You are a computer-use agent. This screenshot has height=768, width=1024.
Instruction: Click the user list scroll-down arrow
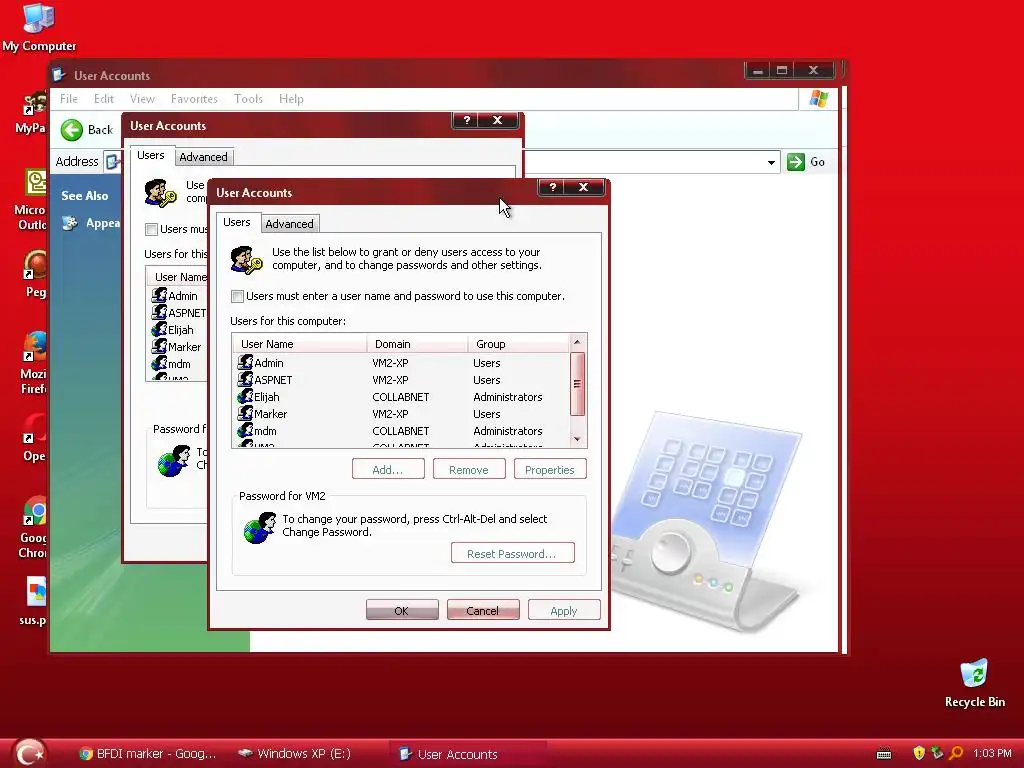pyautogui.click(x=577, y=440)
